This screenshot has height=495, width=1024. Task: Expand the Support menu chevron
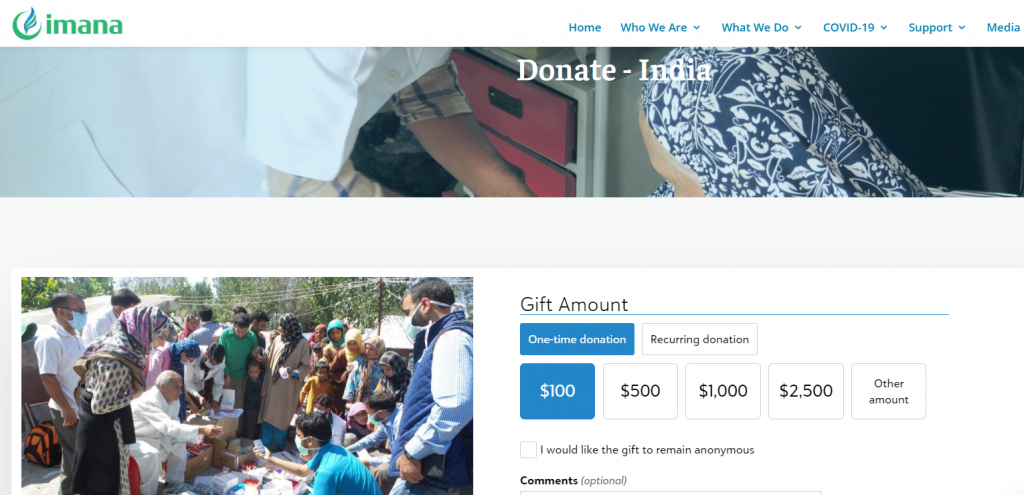pos(961,28)
